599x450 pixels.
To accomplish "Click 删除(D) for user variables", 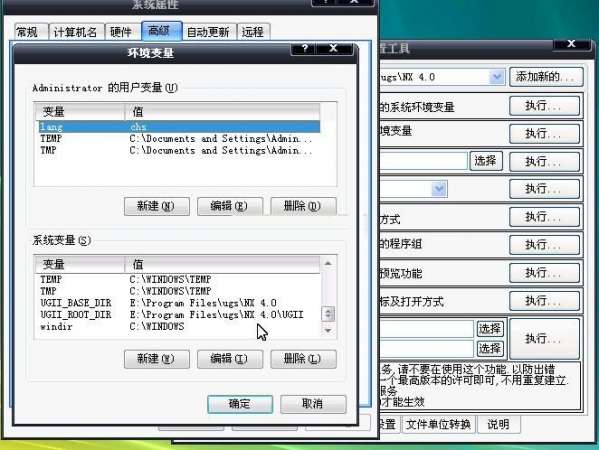I will pyautogui.click(x=303, y=206).
